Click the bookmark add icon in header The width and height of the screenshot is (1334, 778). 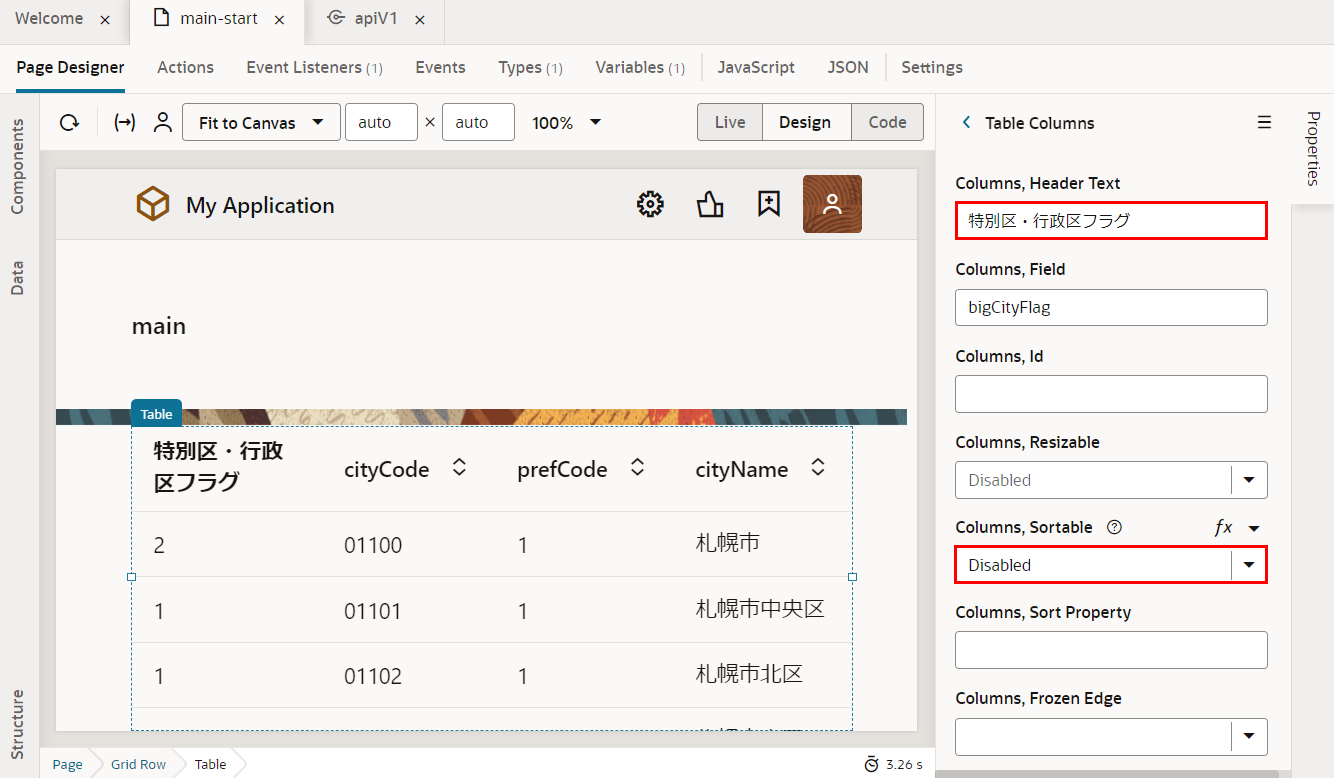pyautogui.click(x=768, y=205)
